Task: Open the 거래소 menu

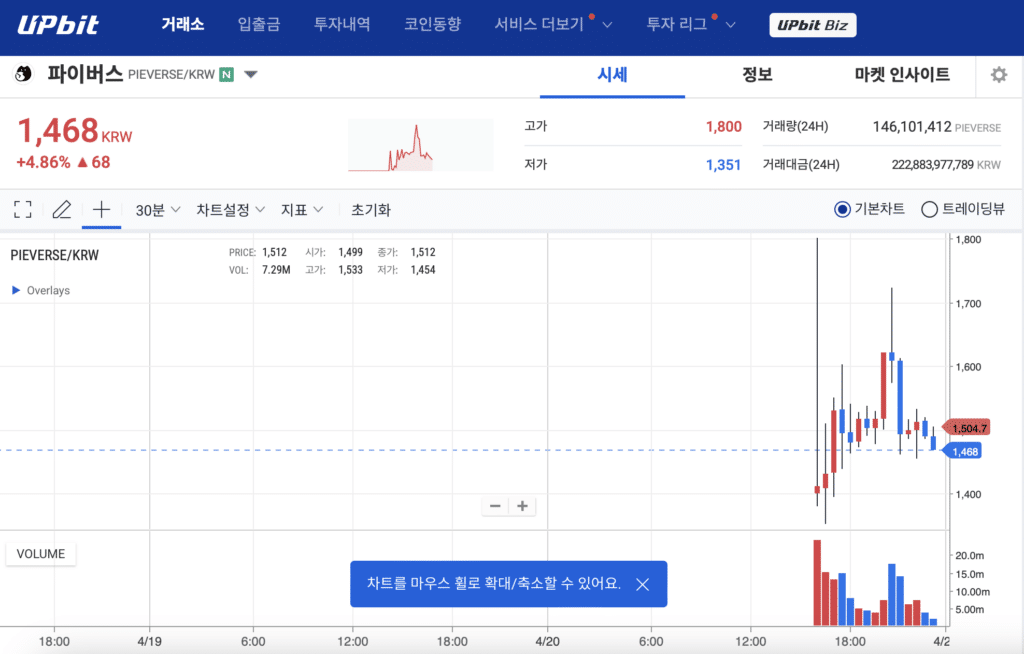Action: point(183,25)
